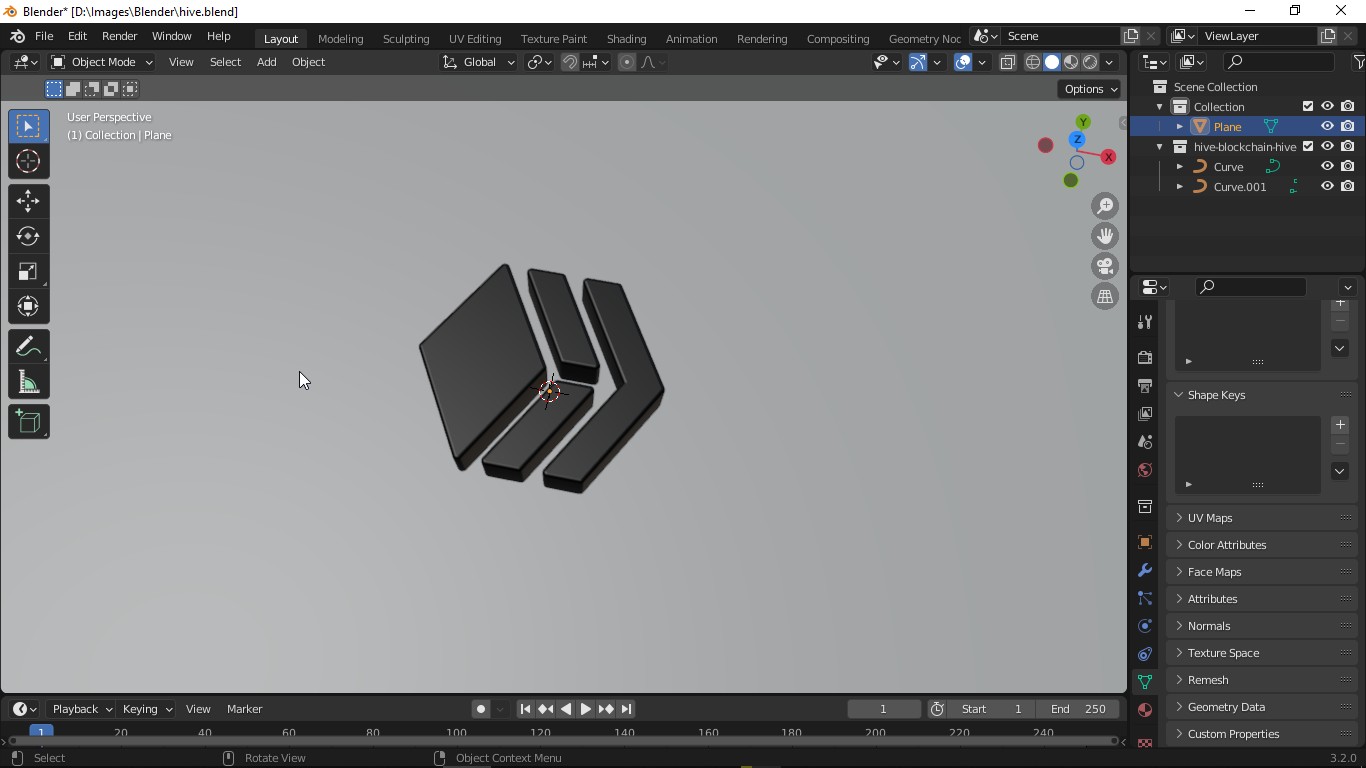
Task: Open the Scene properties tab
Action: tap(1145, 441)
